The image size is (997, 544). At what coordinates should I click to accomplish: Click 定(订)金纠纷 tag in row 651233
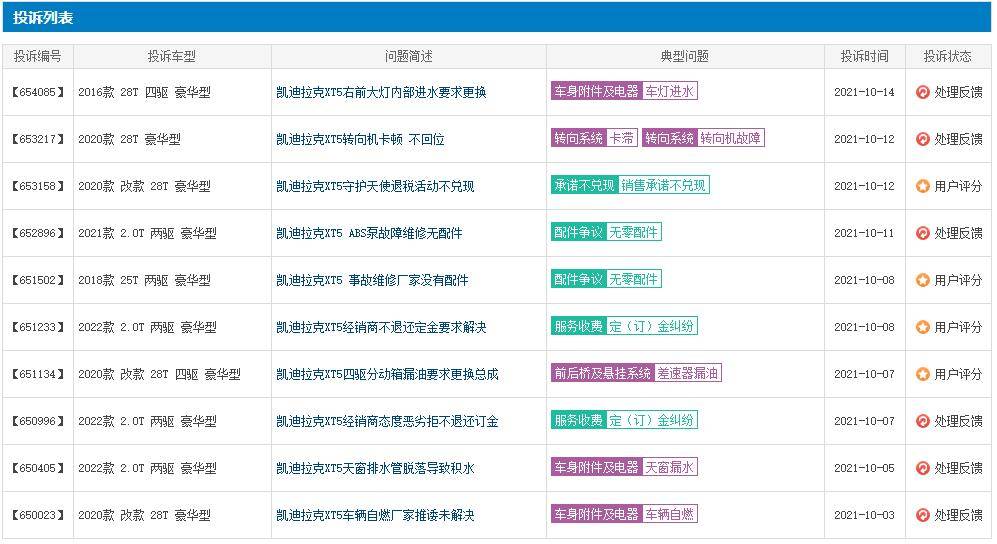coord(651,327)
